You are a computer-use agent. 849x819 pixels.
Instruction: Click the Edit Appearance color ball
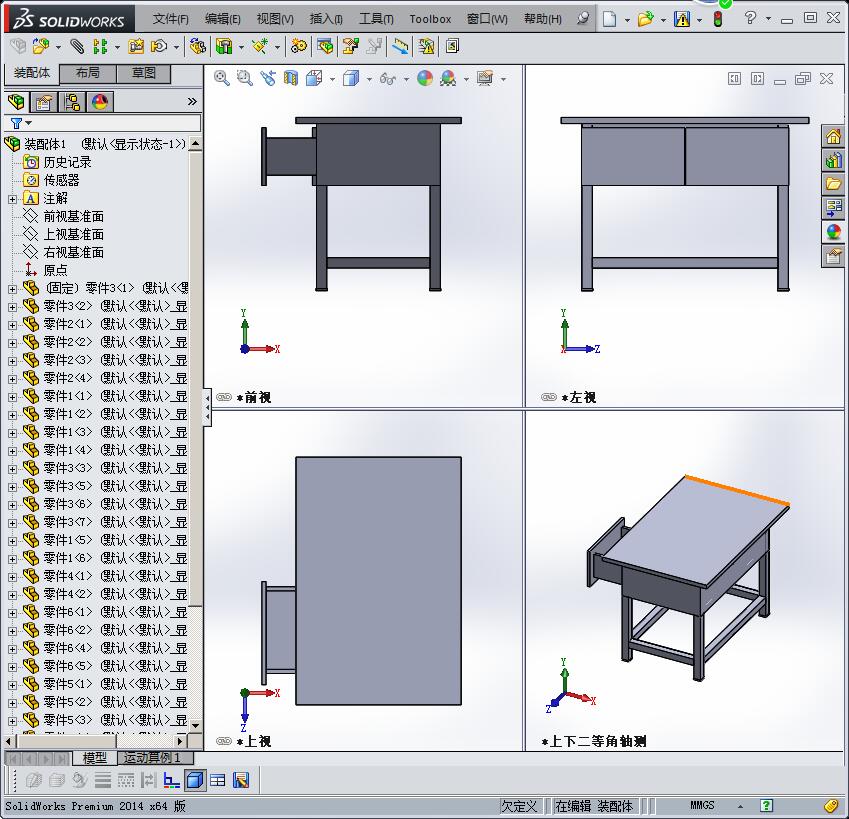[425, 78]
